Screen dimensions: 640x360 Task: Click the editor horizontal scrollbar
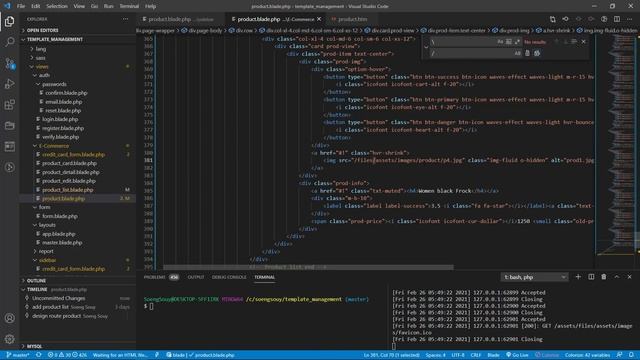pyautogui.click(x=308, y=267)
